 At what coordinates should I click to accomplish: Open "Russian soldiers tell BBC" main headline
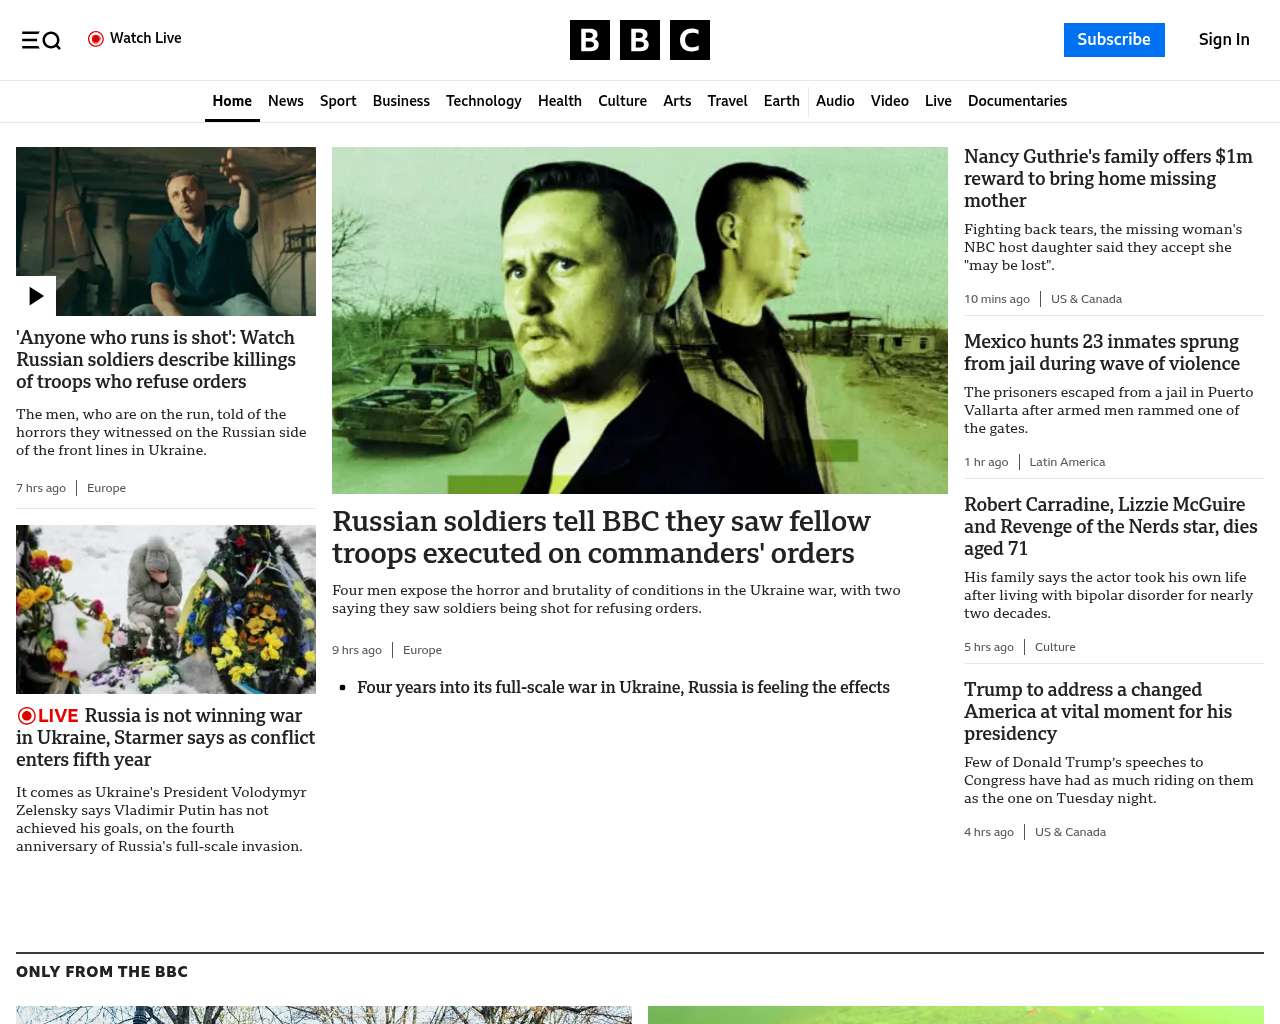coord(601,537)
